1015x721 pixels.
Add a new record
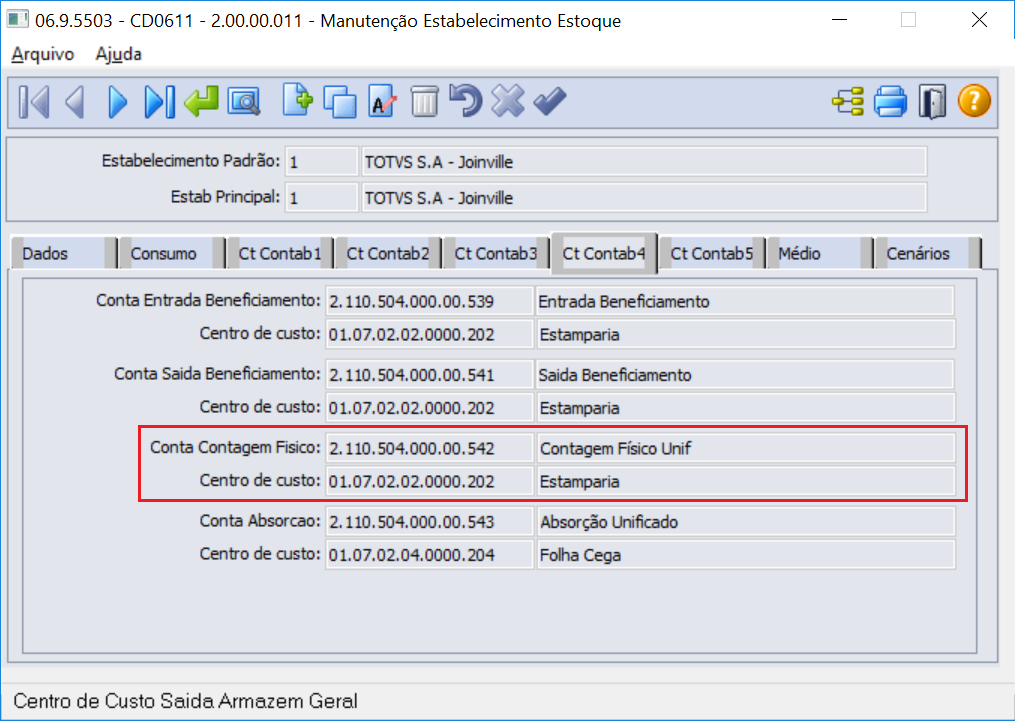[x=298, y=101]
